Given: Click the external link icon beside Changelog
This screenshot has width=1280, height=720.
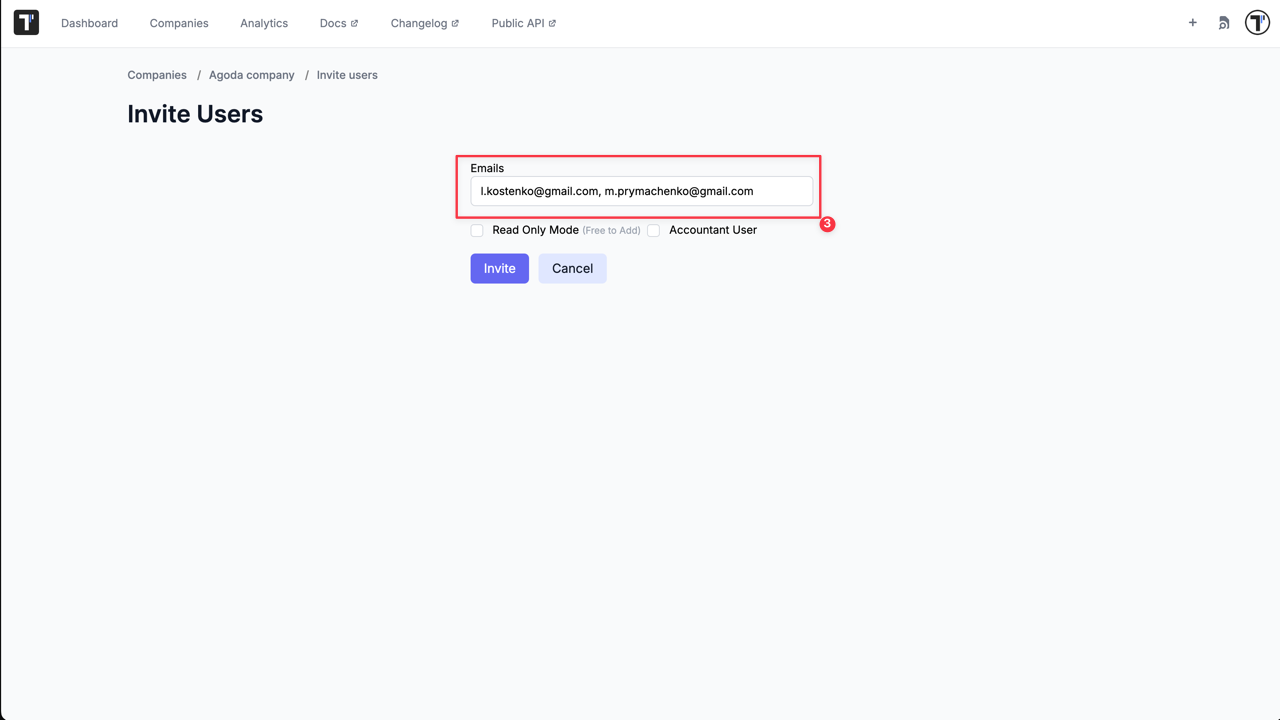Looking at the screenshot, I should click(456, 21).
